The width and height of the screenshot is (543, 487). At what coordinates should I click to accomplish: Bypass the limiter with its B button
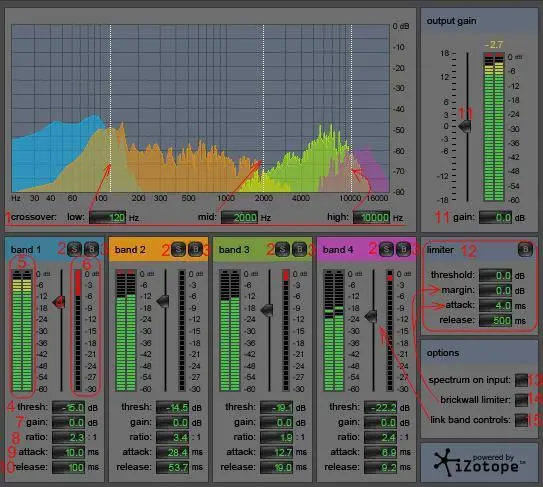click(x=525, y=249)
